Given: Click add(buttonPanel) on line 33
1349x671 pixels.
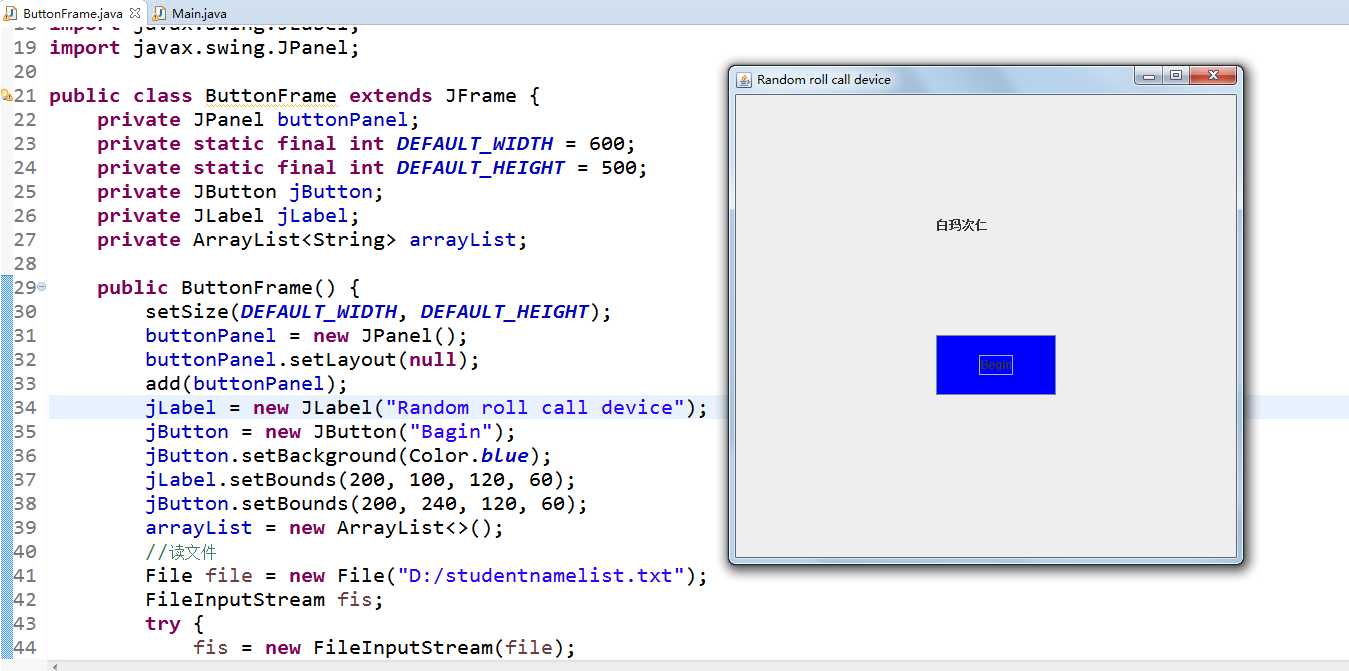Looking at the screenshot, I should (x=246, y=384).
